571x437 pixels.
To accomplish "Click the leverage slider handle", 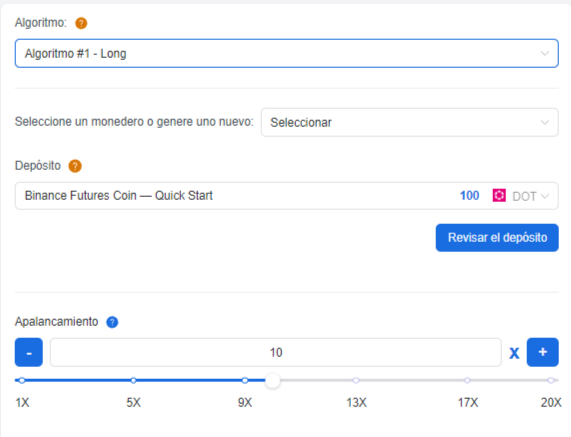I will (x=272, y=381).
